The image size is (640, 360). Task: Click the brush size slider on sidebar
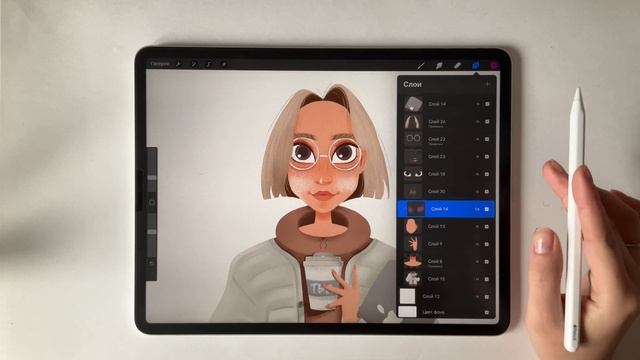click(x=152, y=178)
